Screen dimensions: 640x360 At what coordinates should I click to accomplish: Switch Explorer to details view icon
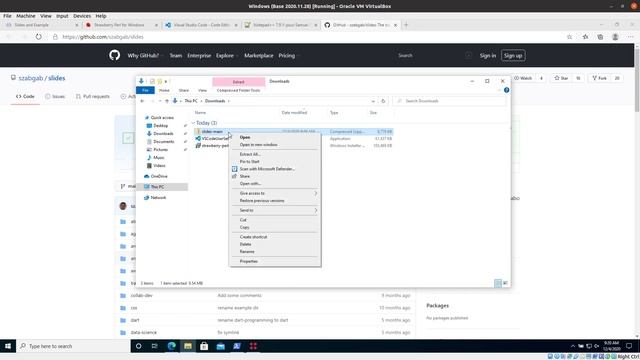(x=498, y=283)
